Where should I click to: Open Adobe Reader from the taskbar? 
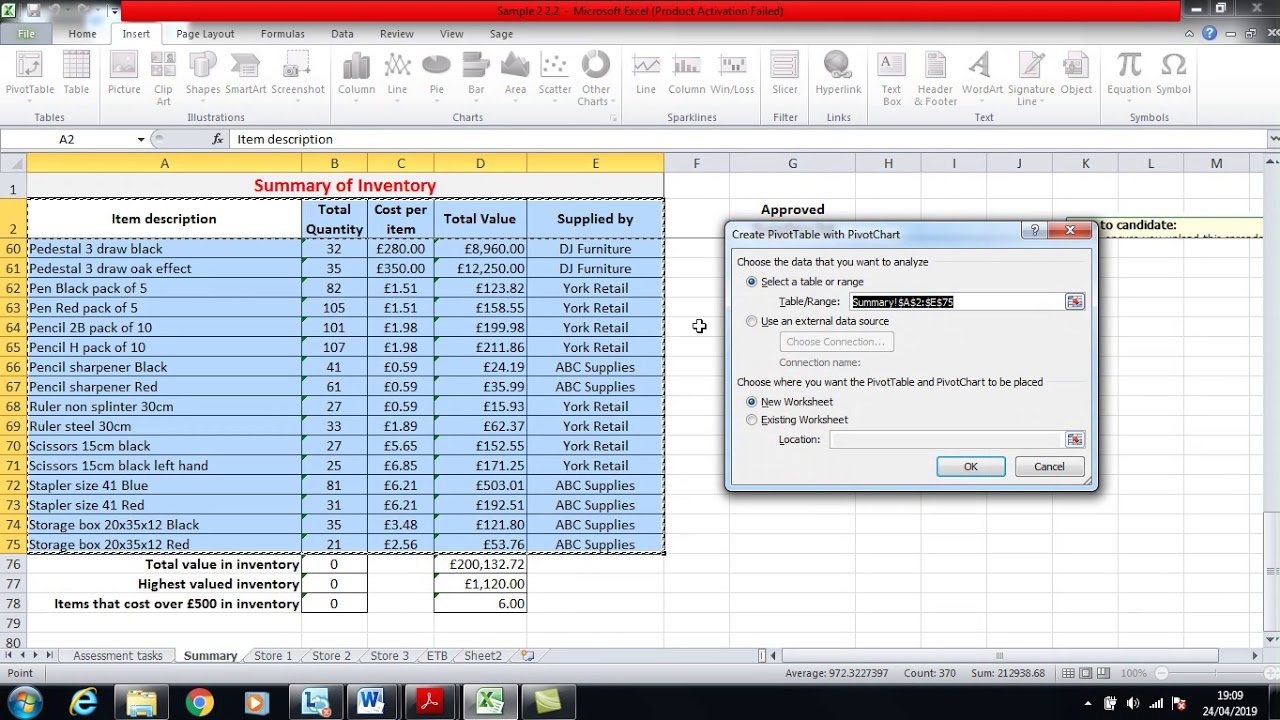pyautogui.click(x=430, y=703)
